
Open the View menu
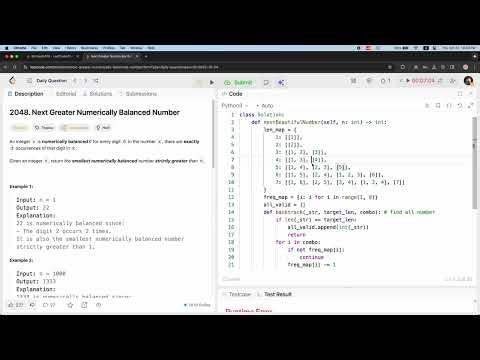click(56, 48)
